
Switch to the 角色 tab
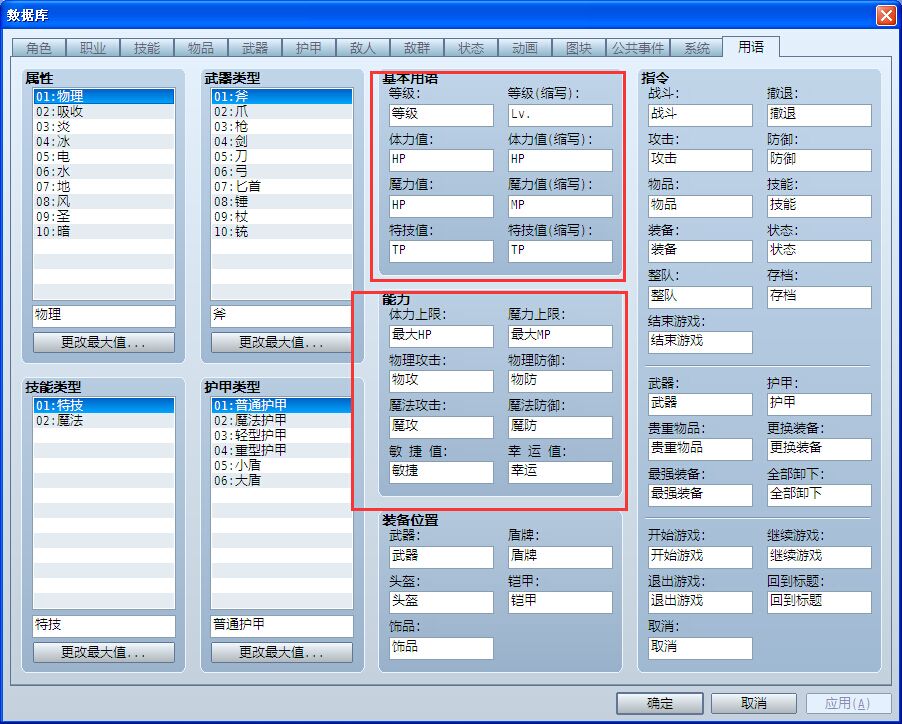tap(39, 48)
